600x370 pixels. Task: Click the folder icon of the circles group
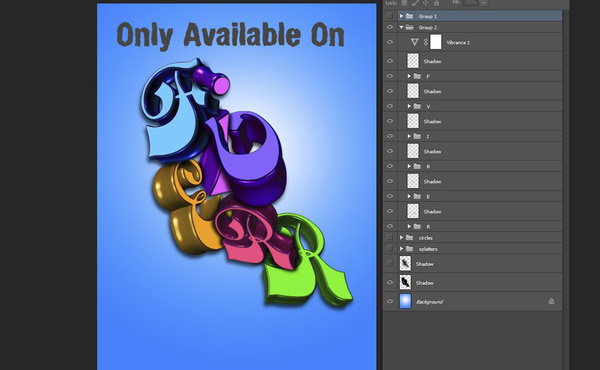(x=409, y=238)
